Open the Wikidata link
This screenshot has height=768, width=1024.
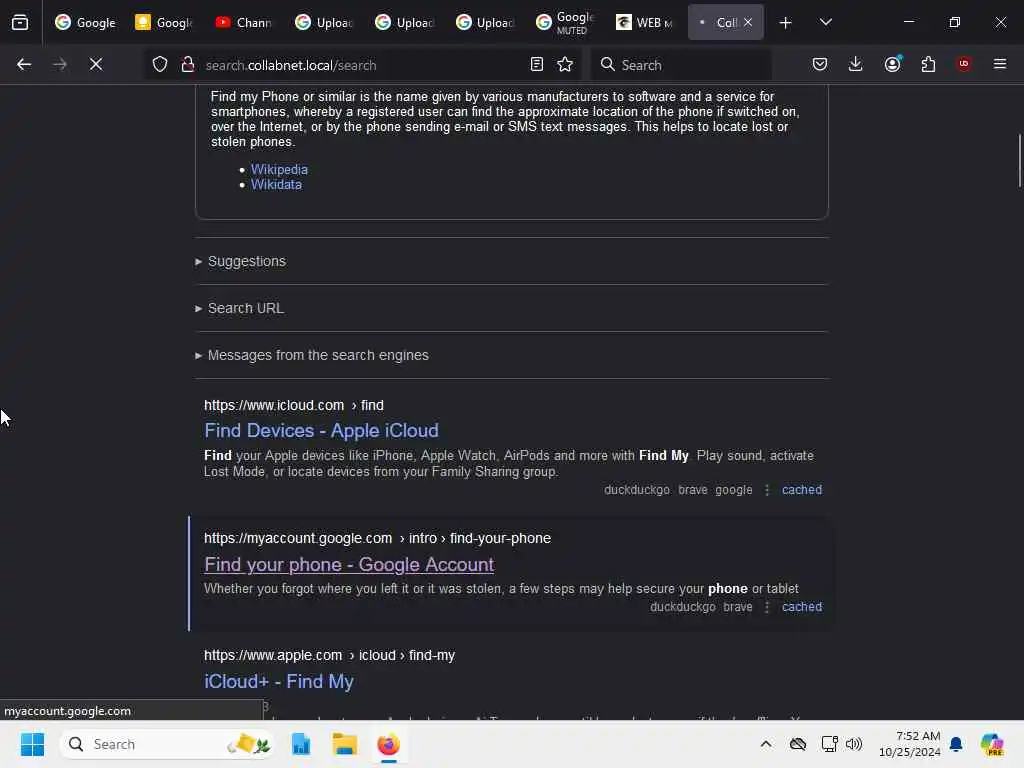[276, 185]
